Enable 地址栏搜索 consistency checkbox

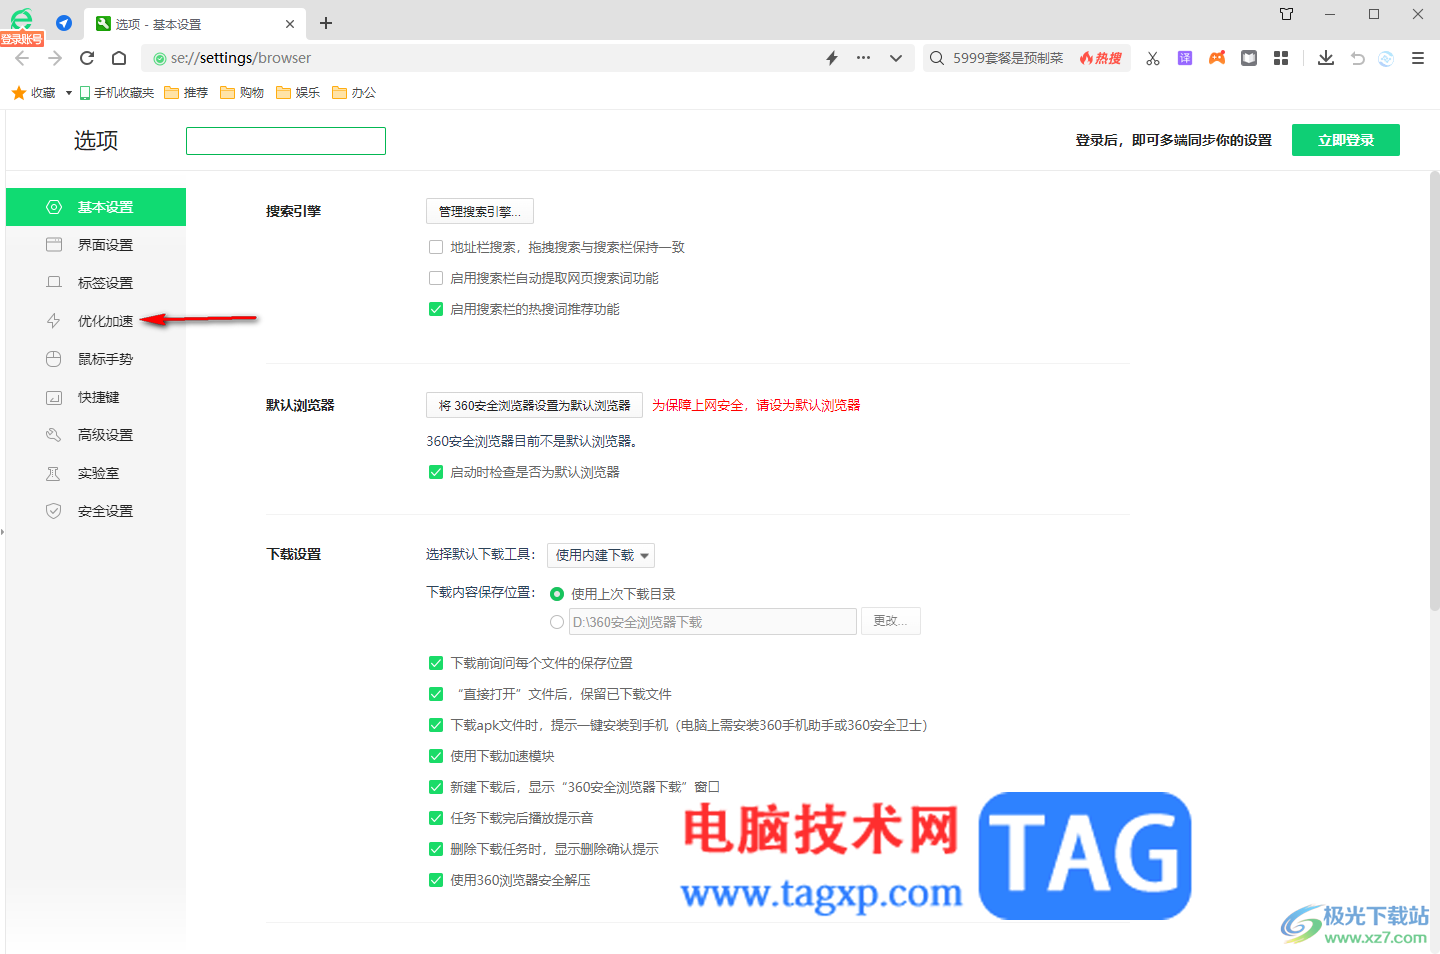pos(436,247)
